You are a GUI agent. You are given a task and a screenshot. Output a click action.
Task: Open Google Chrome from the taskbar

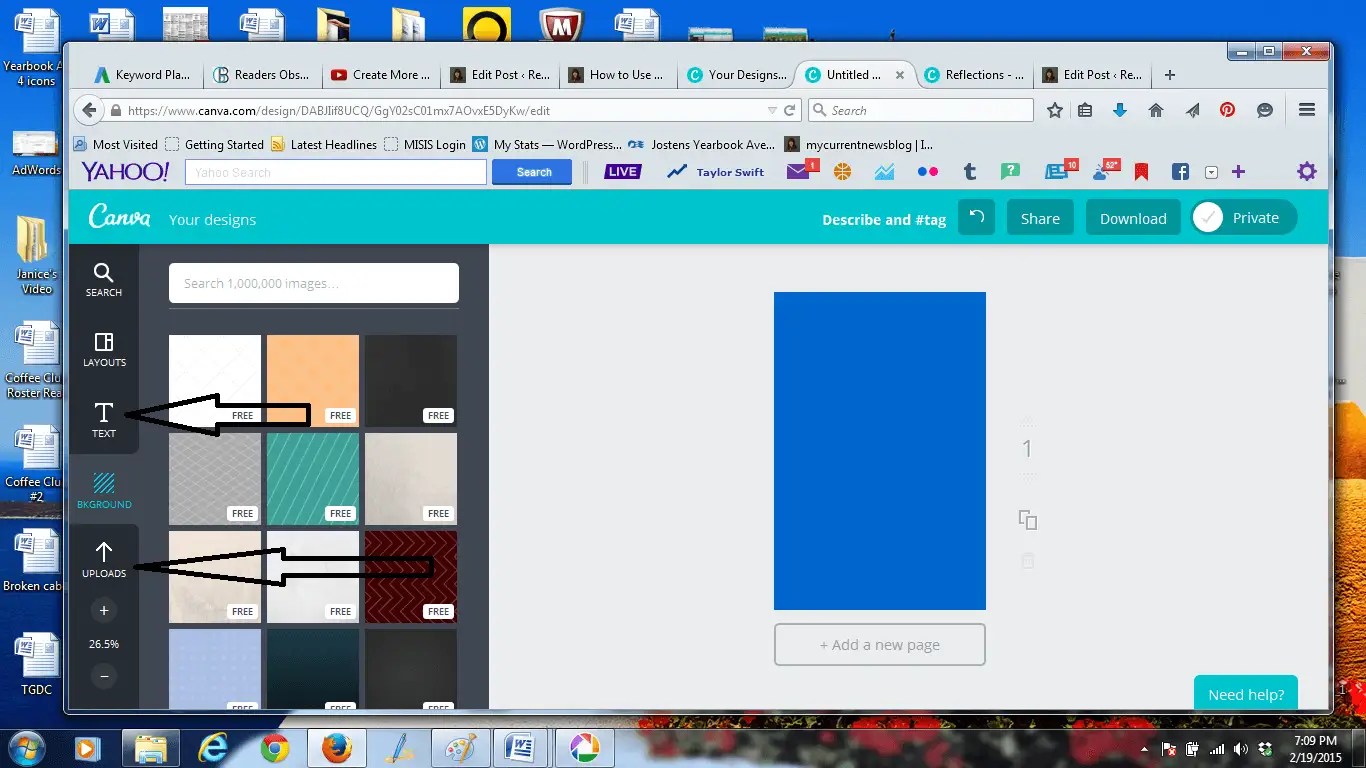pyautogui.click(x=275, y=748)
